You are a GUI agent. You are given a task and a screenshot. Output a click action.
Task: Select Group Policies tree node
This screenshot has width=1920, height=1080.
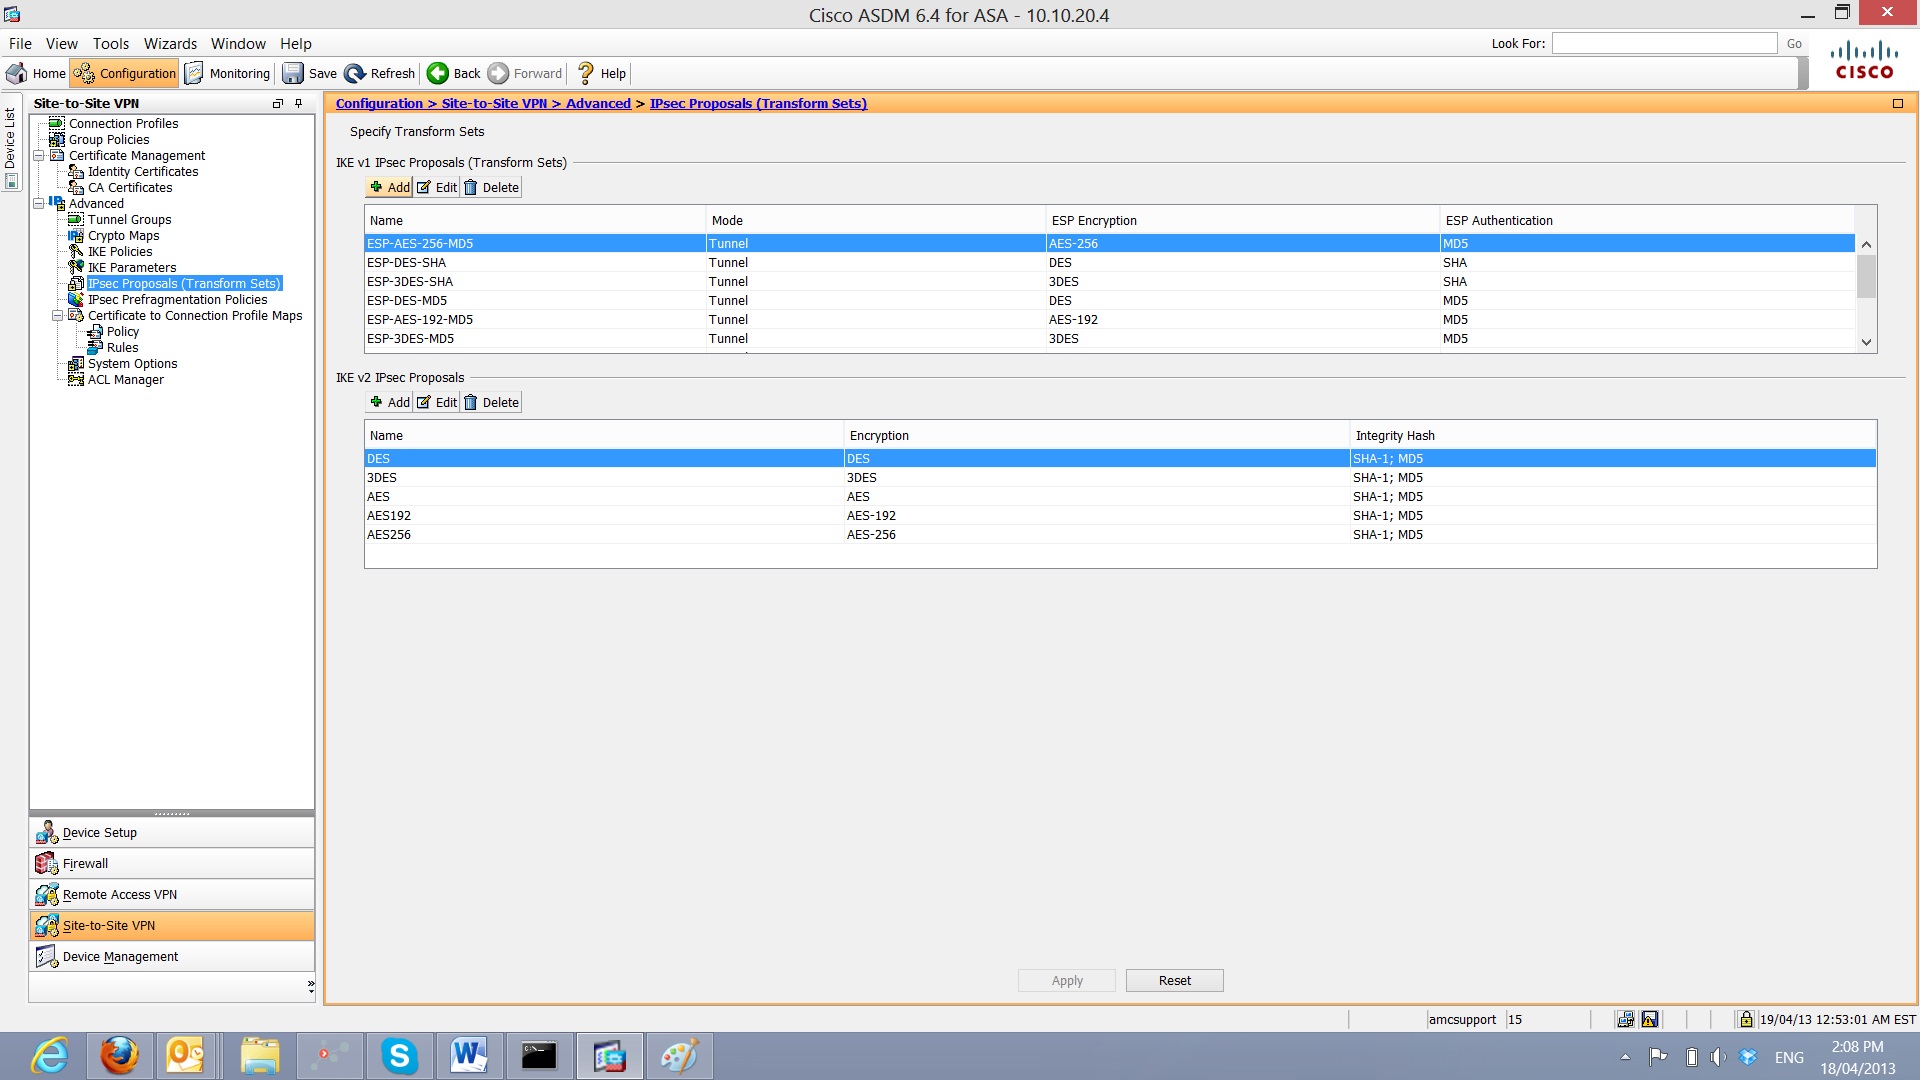(x=109, y=139)
